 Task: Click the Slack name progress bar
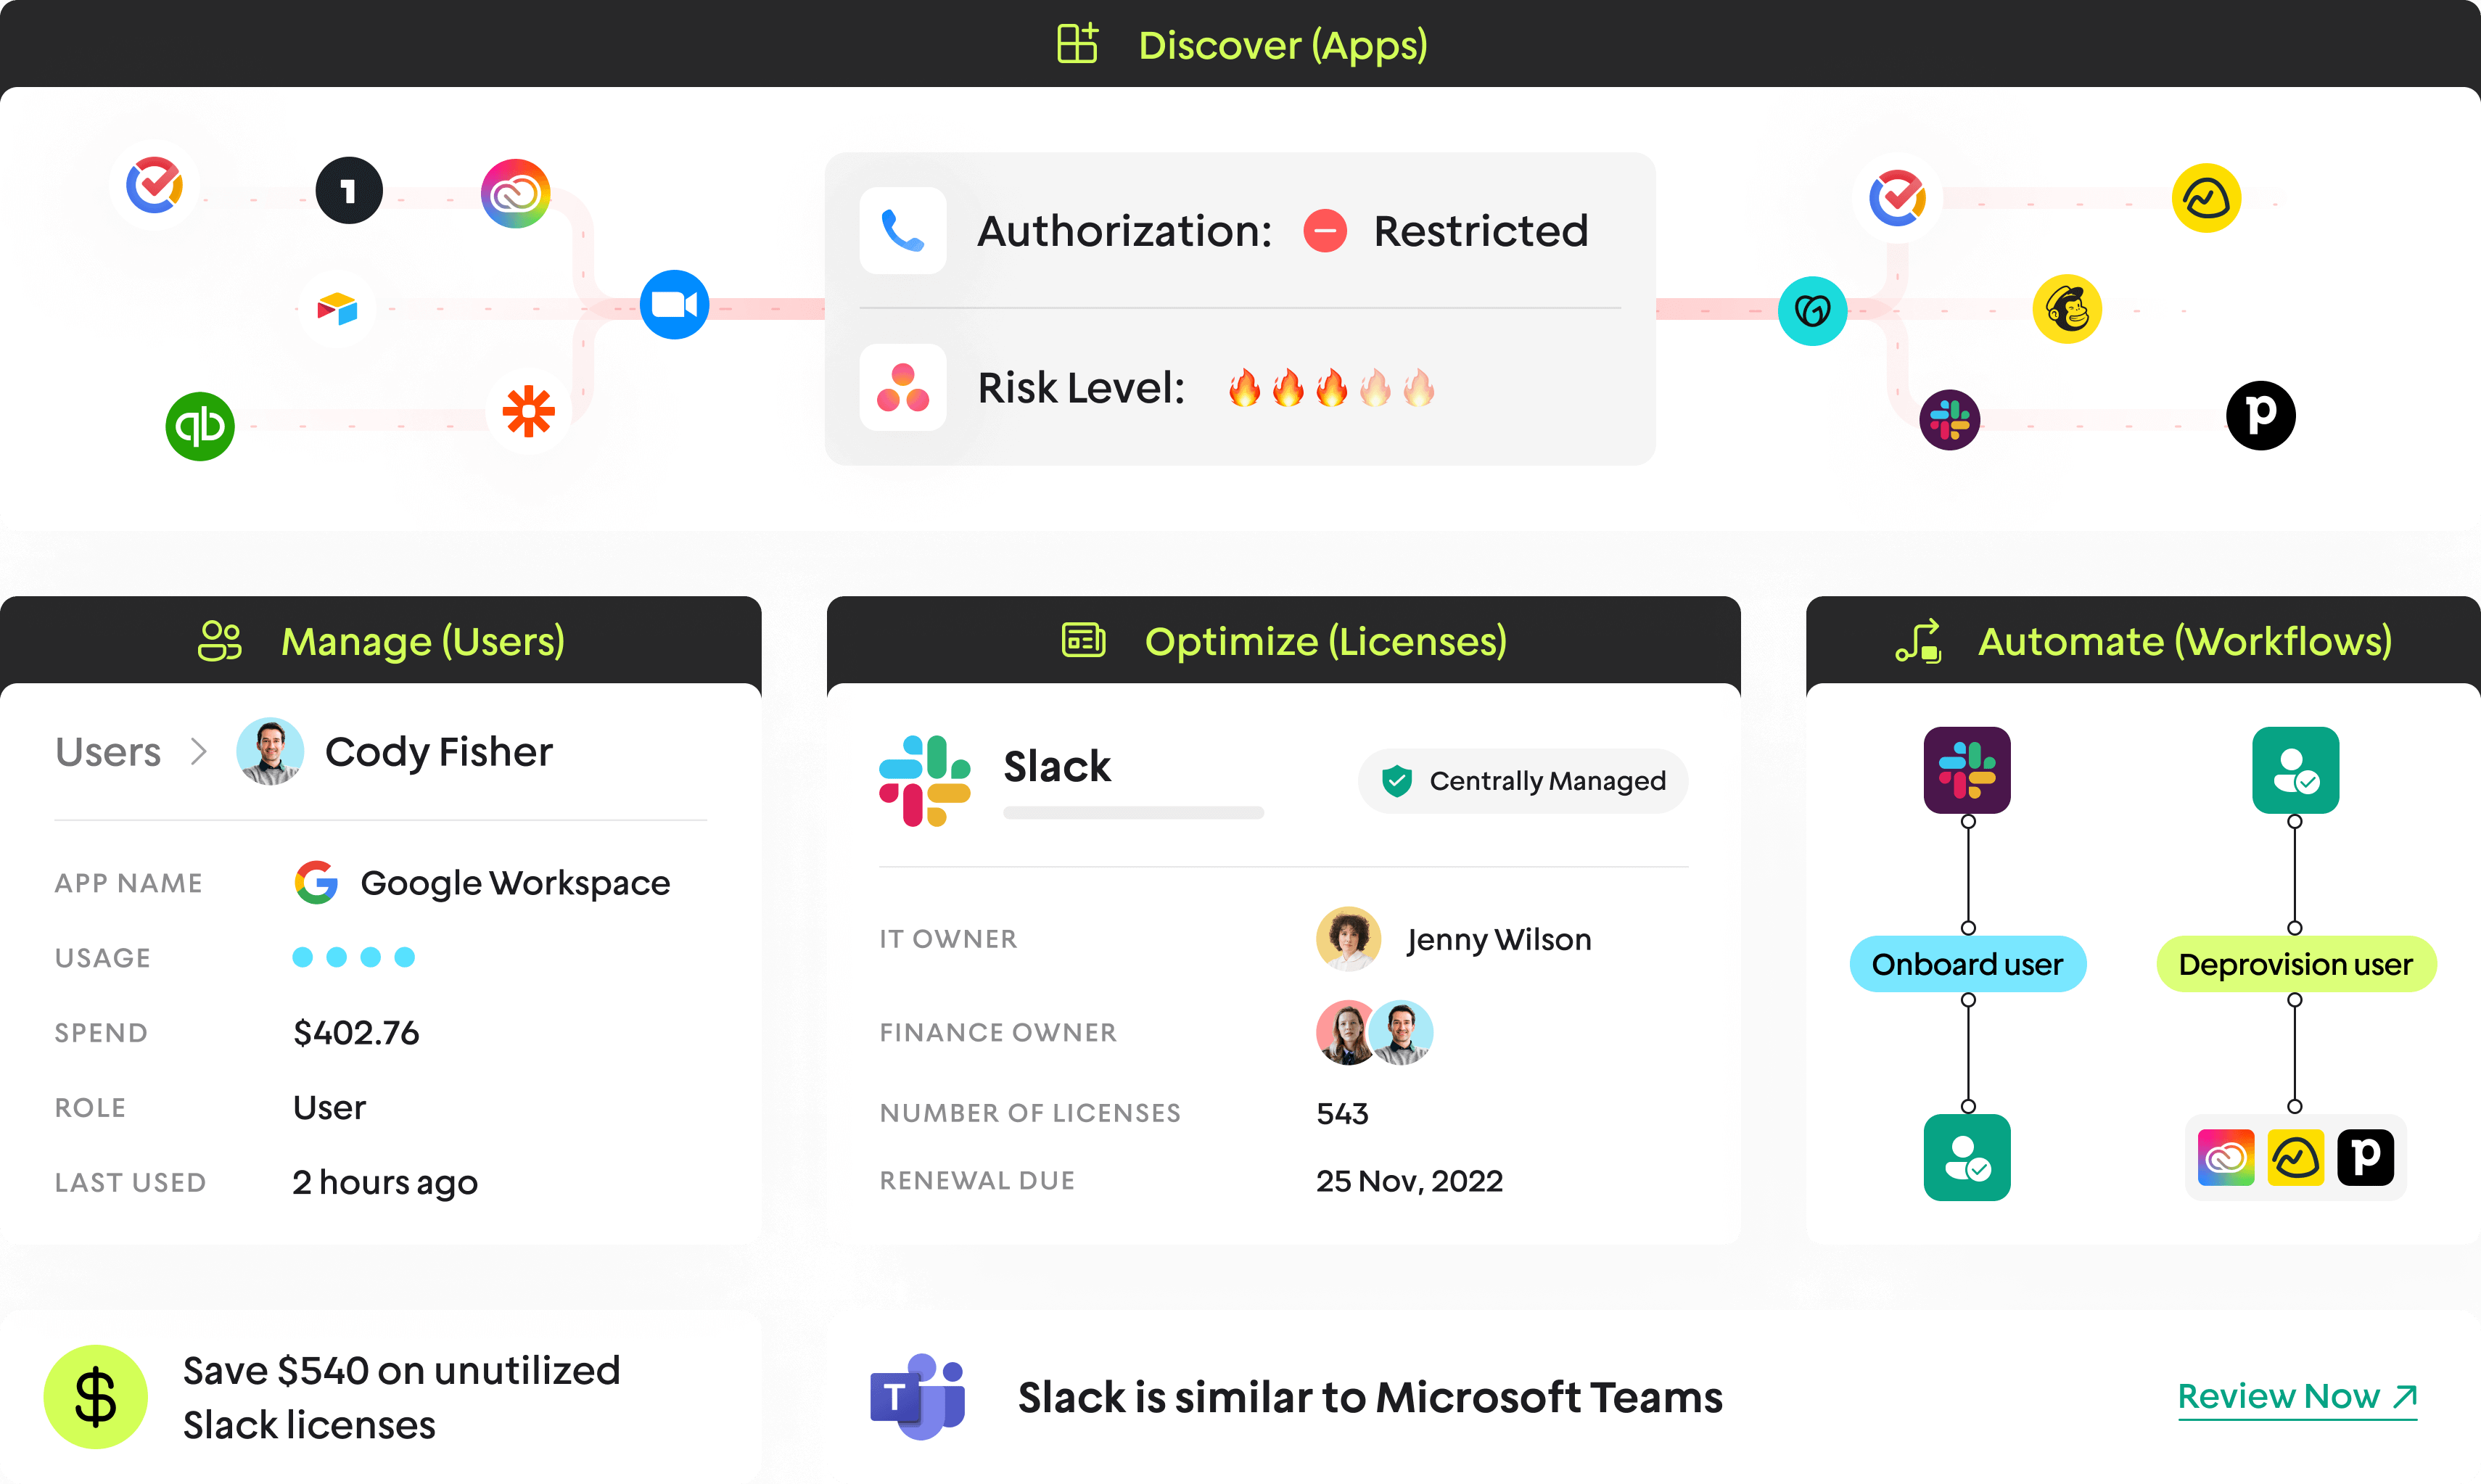1133,813
